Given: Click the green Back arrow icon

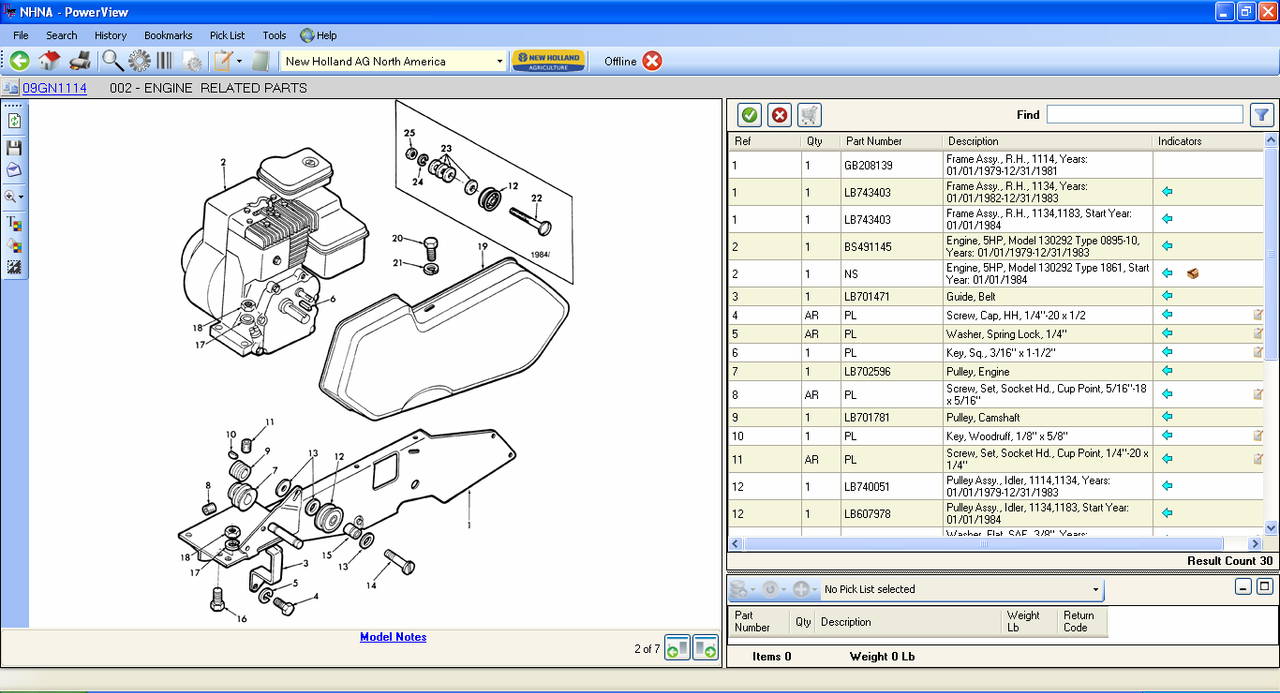Looking at the screenshot, I should pyautogui.click(x=19, y=61).
